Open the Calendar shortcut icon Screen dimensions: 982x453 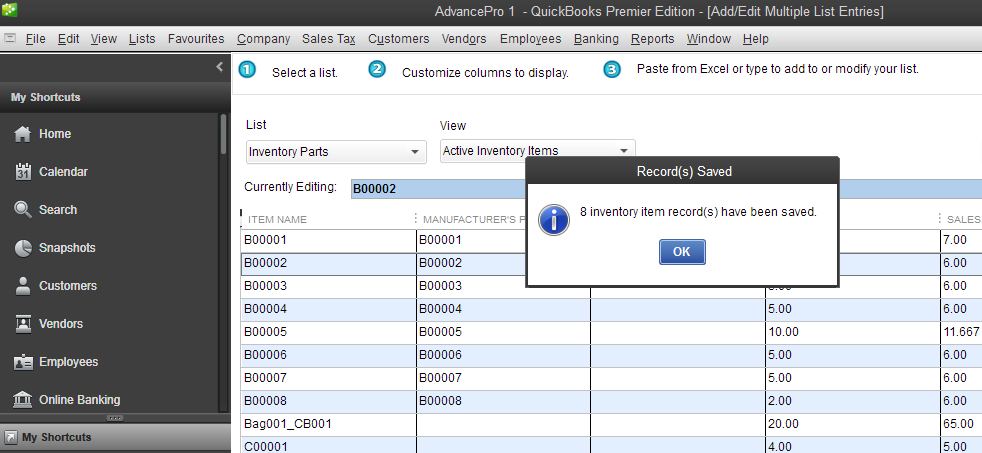[x=23, y=172]
